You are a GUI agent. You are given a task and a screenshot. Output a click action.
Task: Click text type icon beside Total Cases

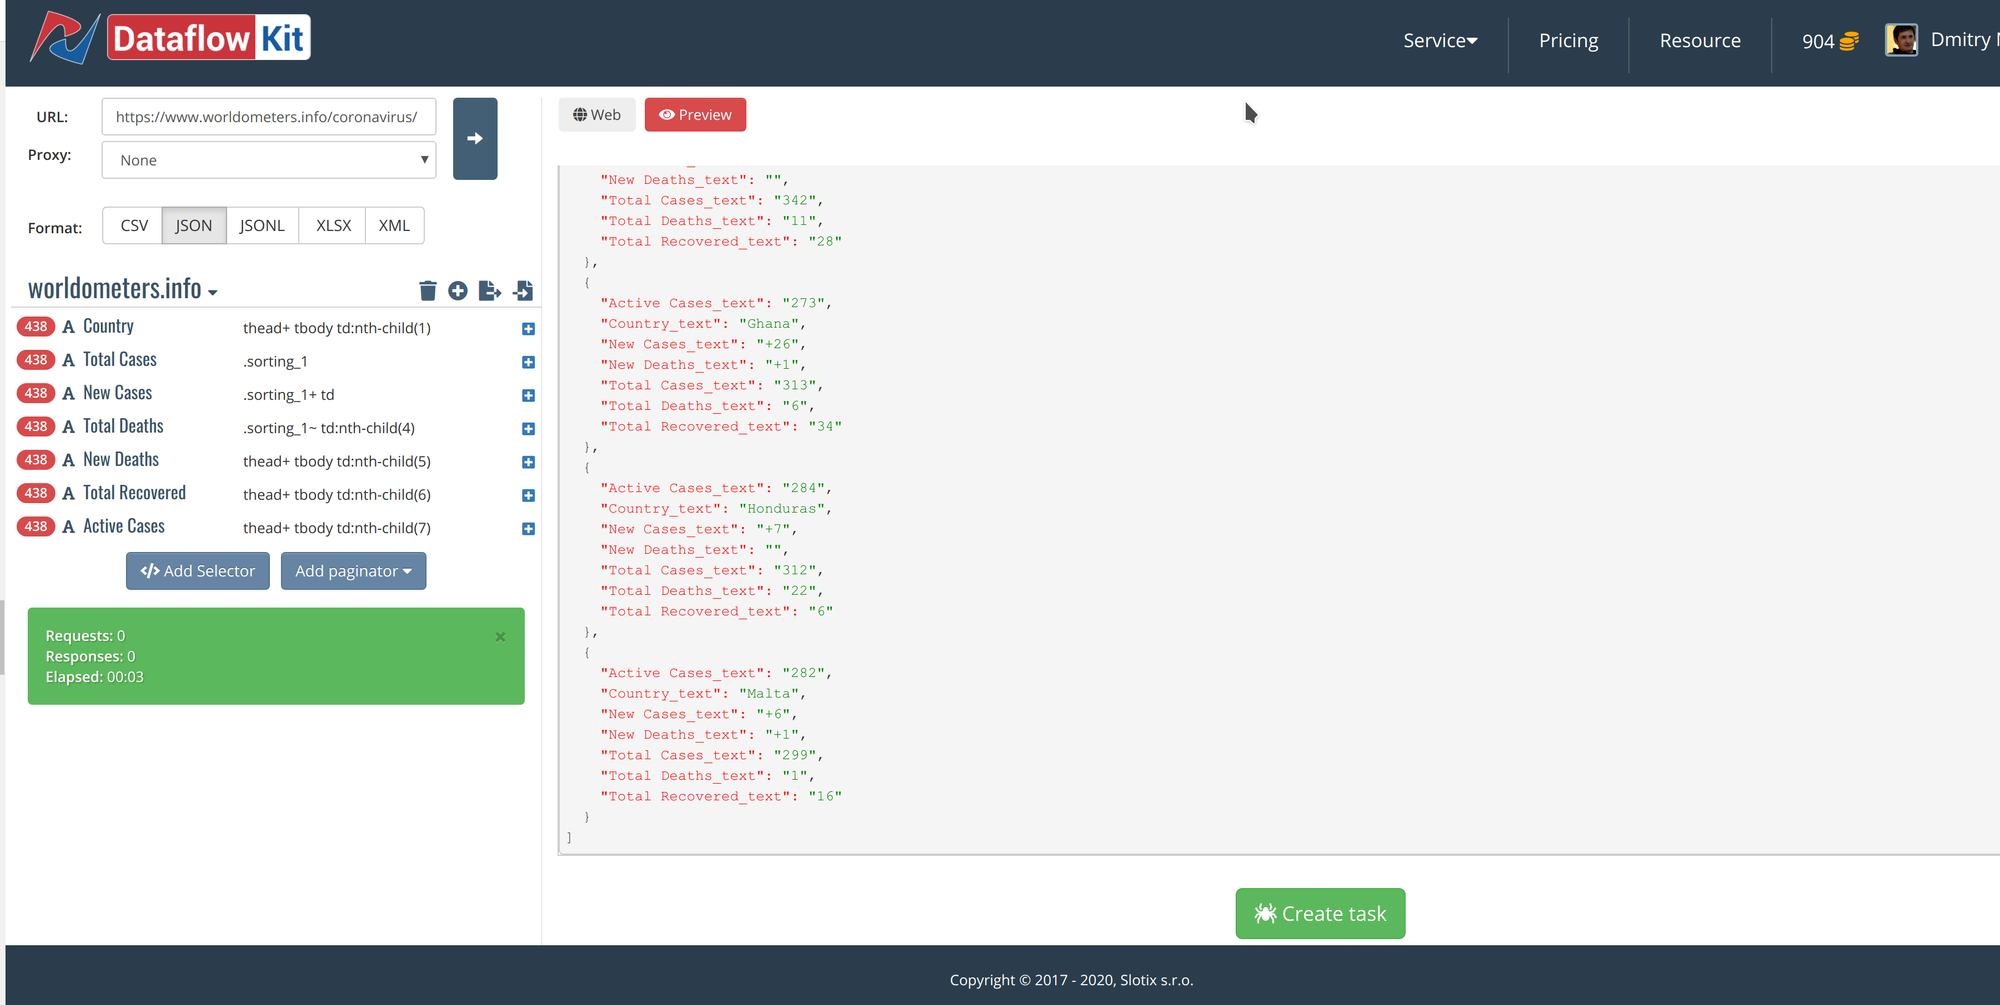click(x=69, y=360)
